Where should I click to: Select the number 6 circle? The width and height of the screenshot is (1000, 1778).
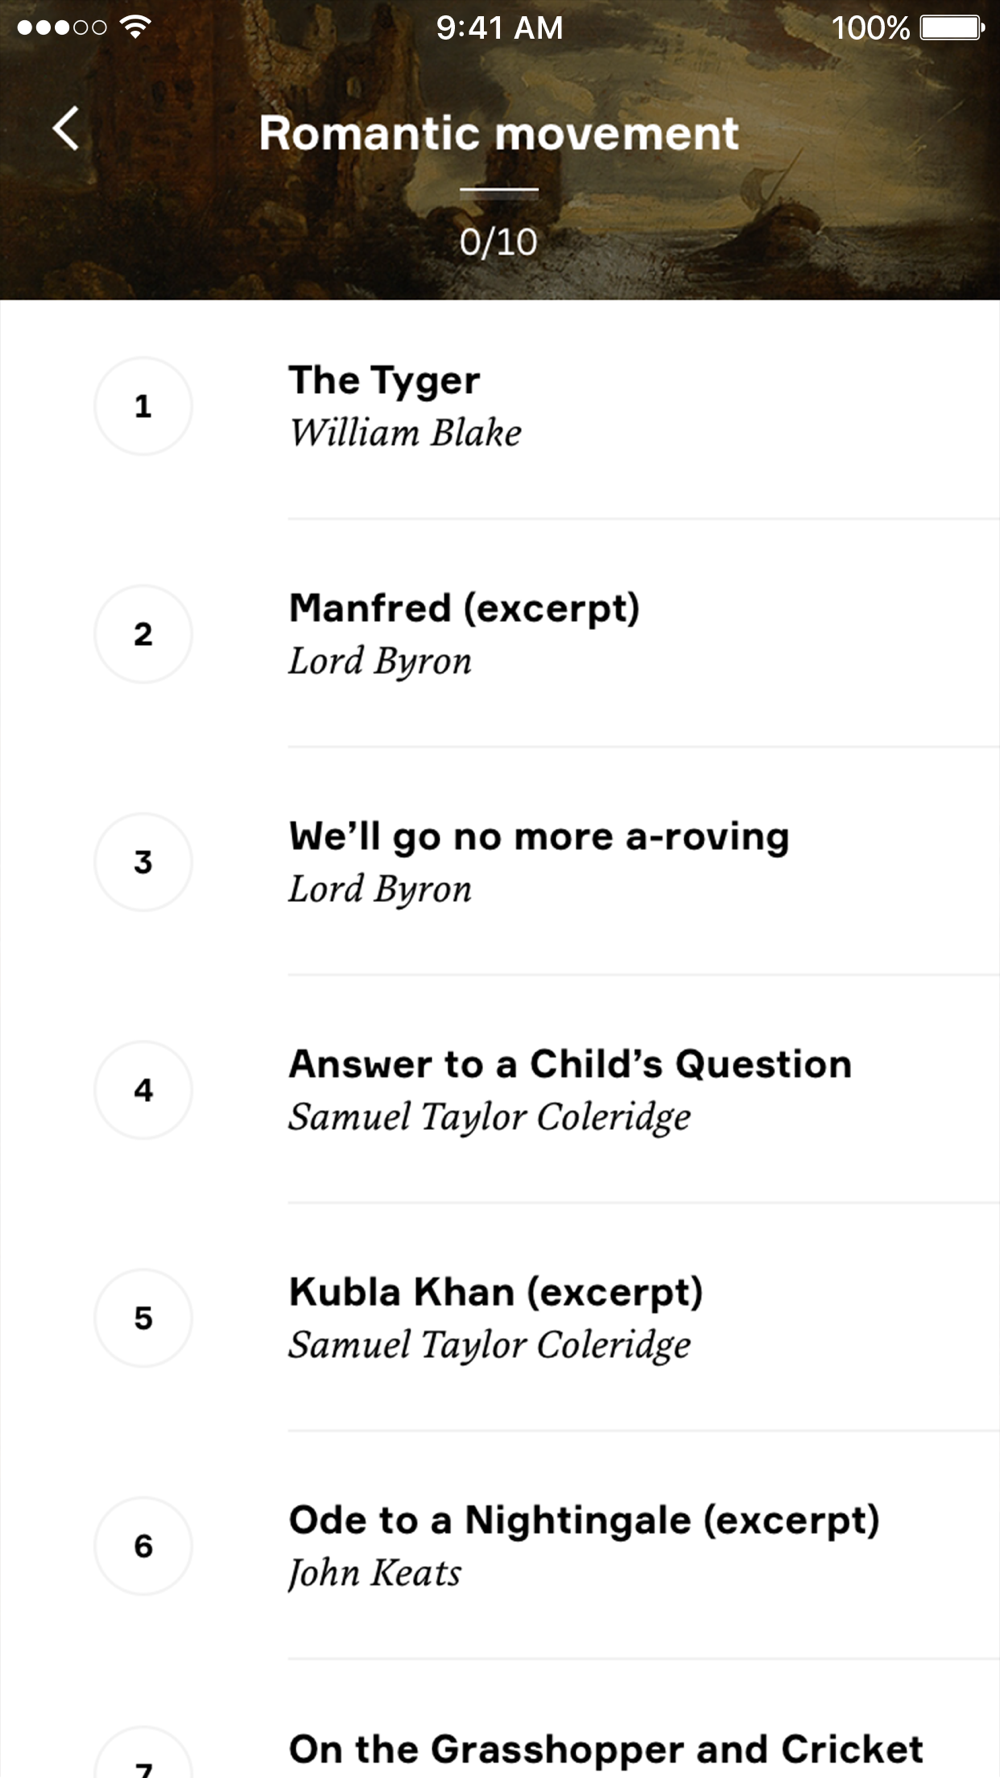click(143, 1546)
